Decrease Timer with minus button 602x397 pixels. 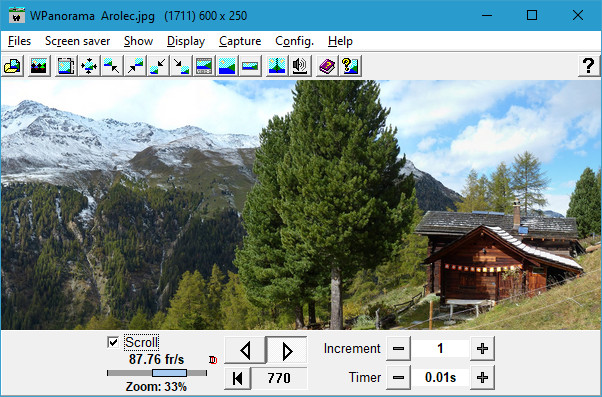[x=399, y=377]
